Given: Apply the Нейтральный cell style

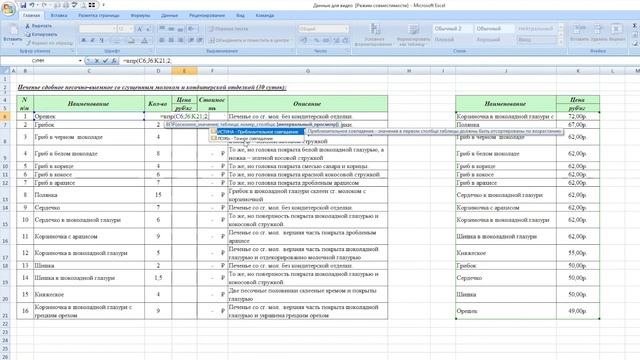Looking at the screenshot, I should tap(536, 29).
